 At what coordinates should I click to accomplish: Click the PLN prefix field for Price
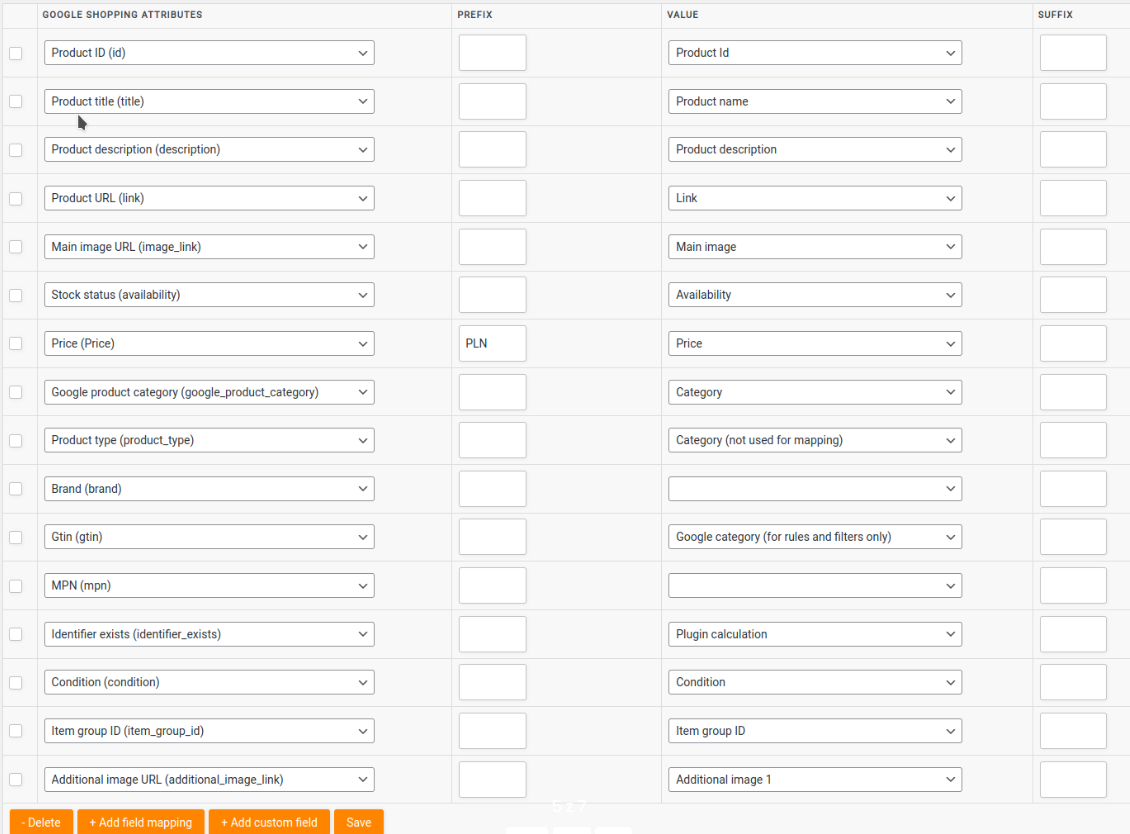(x=492, y=343)
